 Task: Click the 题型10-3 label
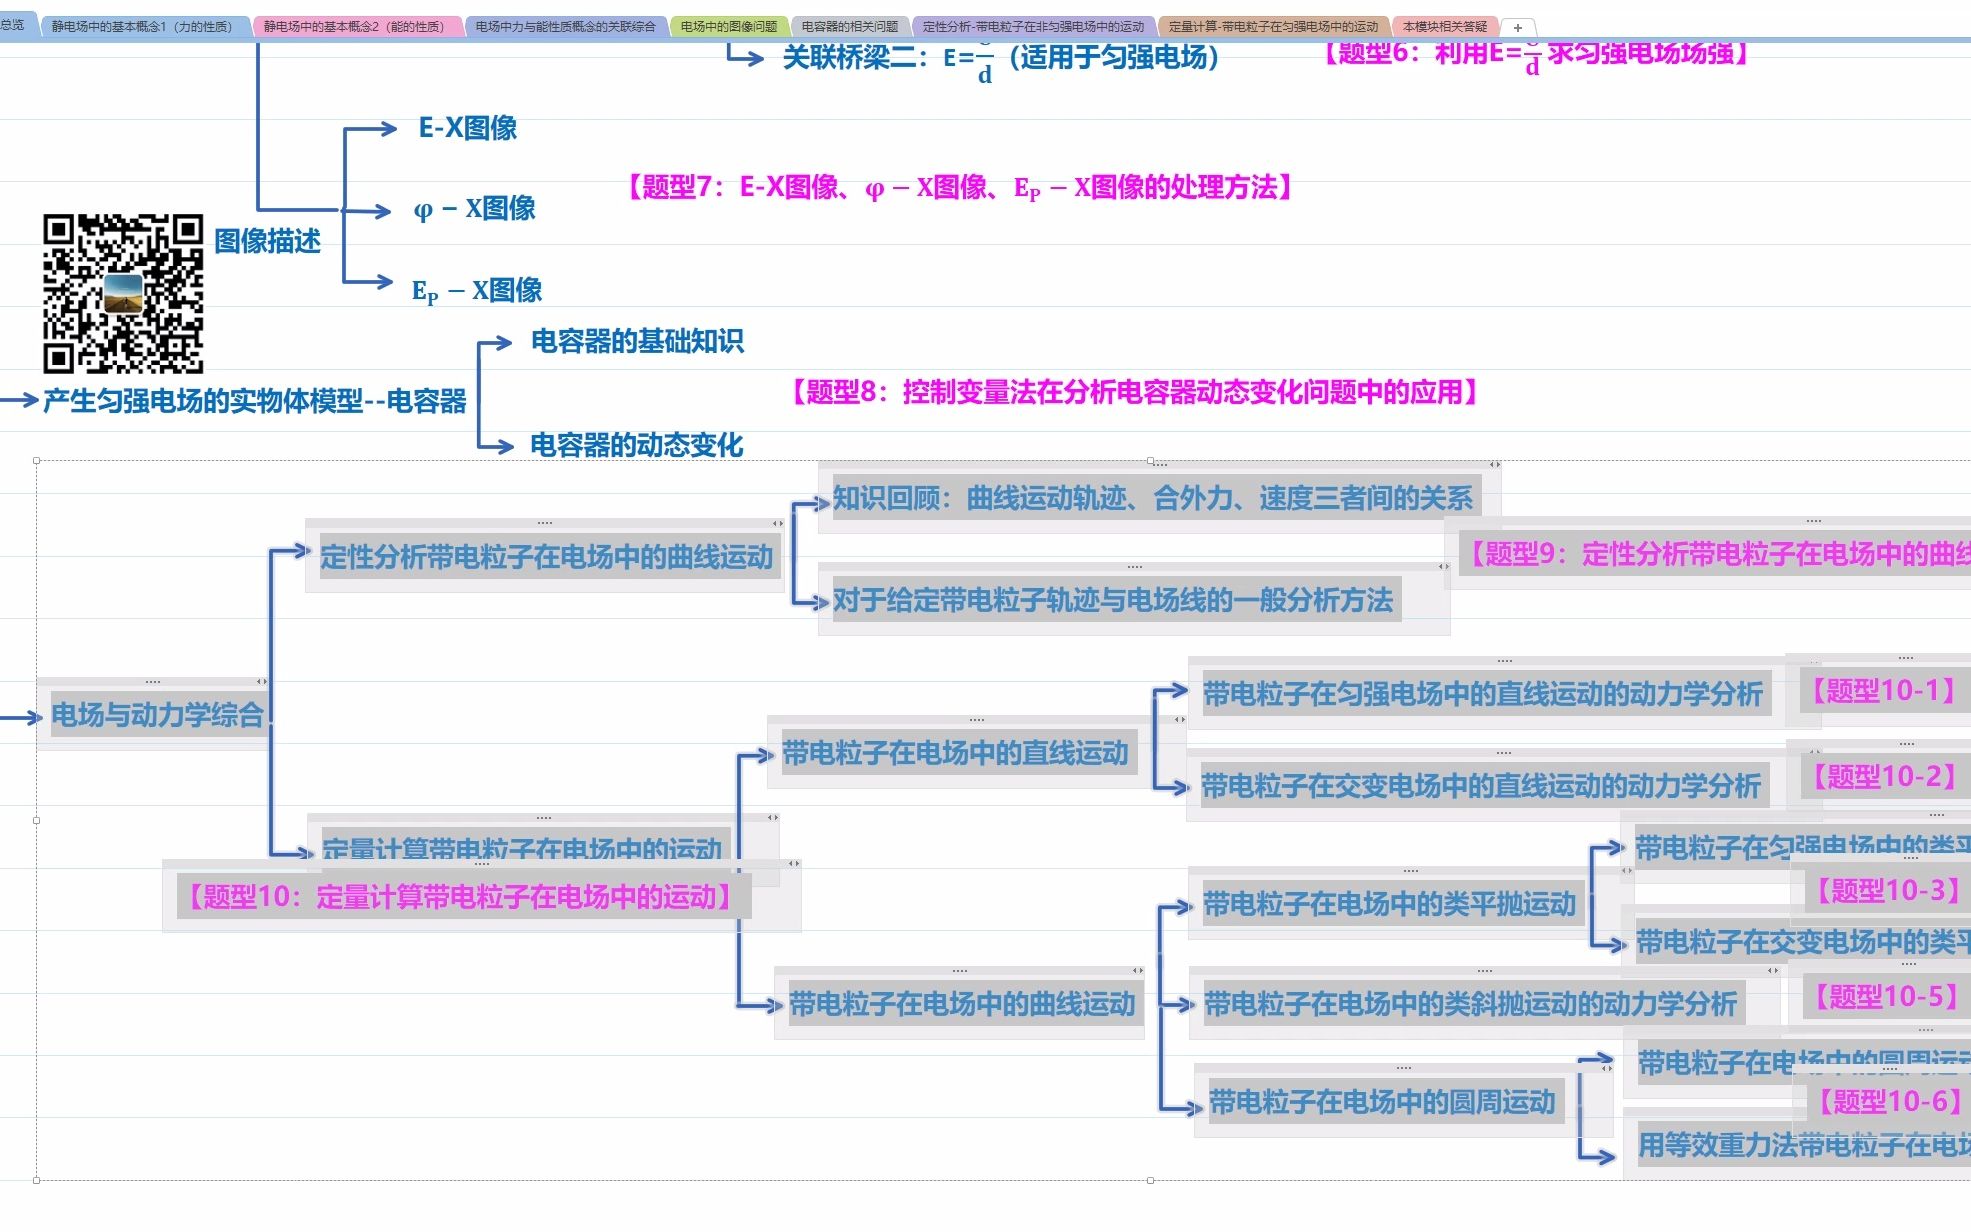pos(1887,891)
